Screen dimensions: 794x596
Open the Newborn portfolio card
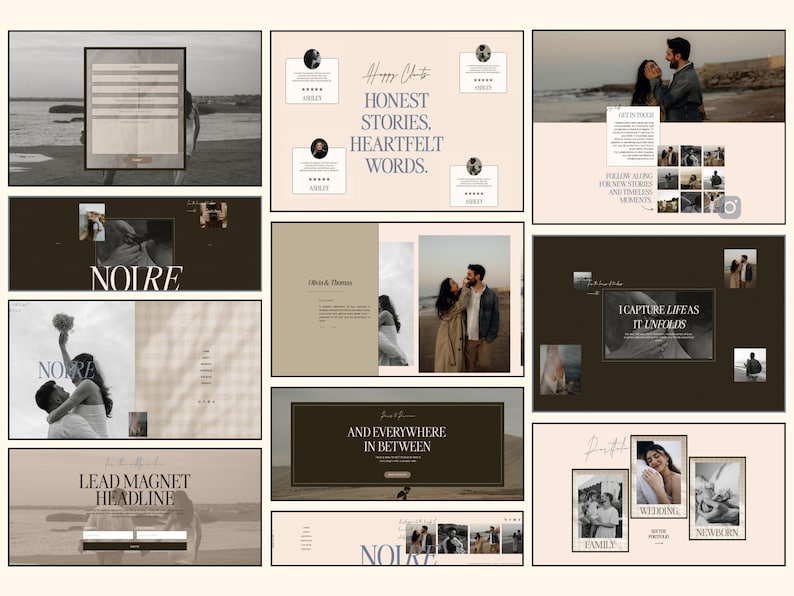(x=717, y=499)
